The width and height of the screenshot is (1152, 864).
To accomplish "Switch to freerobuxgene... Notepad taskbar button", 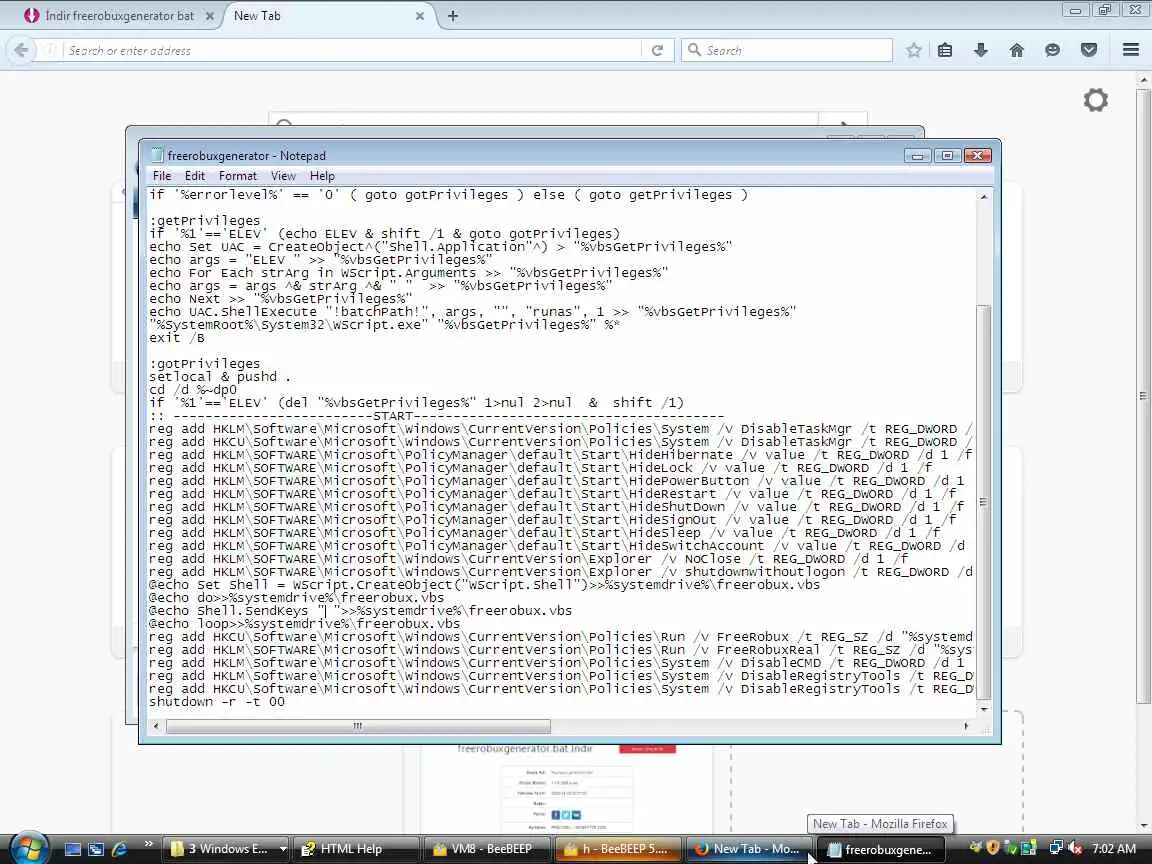I will 880,849.
